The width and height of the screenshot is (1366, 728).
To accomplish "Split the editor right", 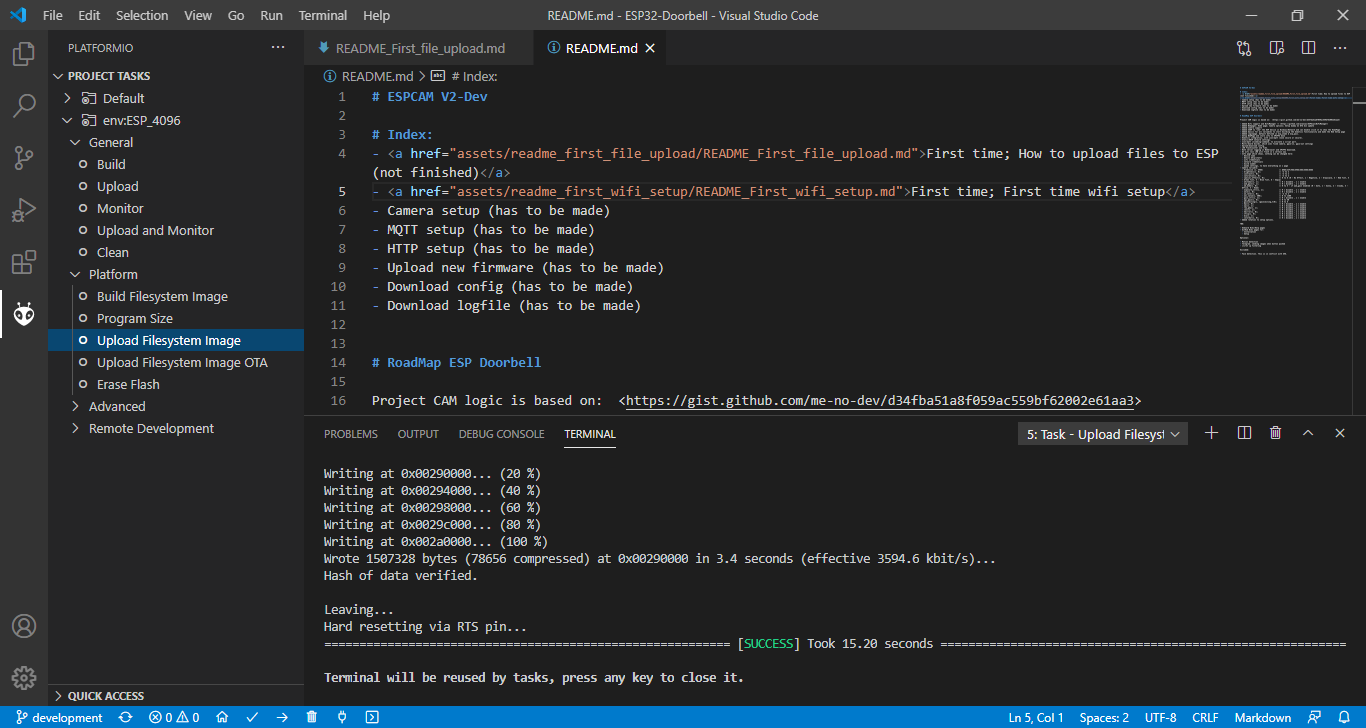I will tap(1308, 47).
